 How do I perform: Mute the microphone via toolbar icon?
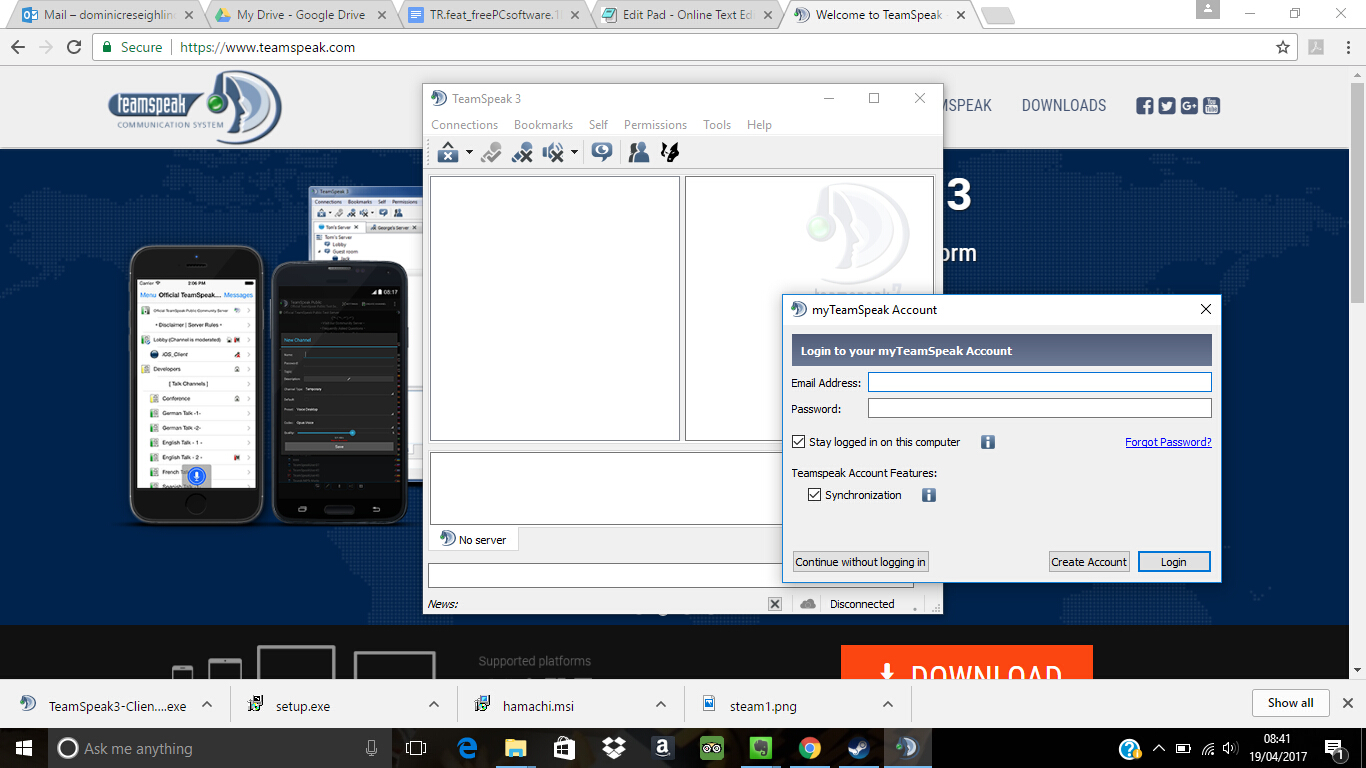(x=522, y=152)
